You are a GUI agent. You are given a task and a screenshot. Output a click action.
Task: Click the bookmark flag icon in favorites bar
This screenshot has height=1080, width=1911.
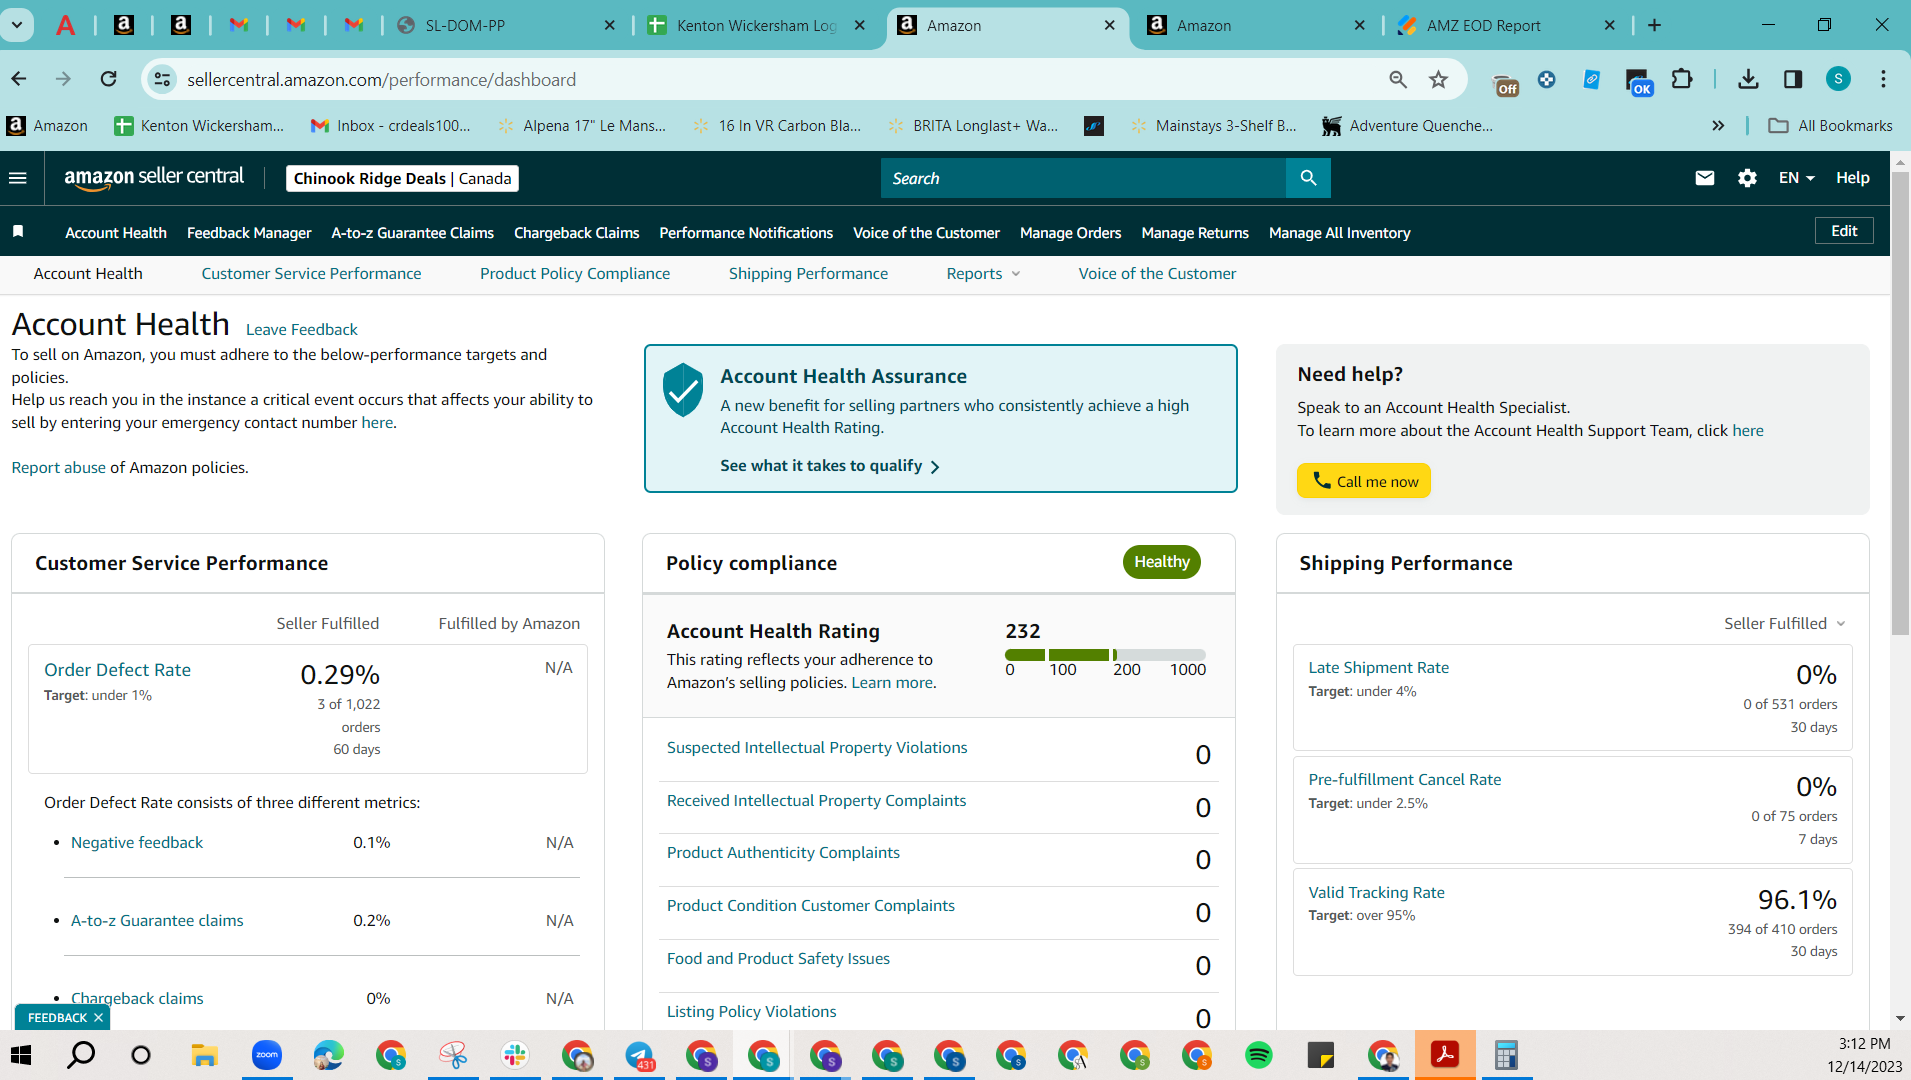(x=18, y=232)
